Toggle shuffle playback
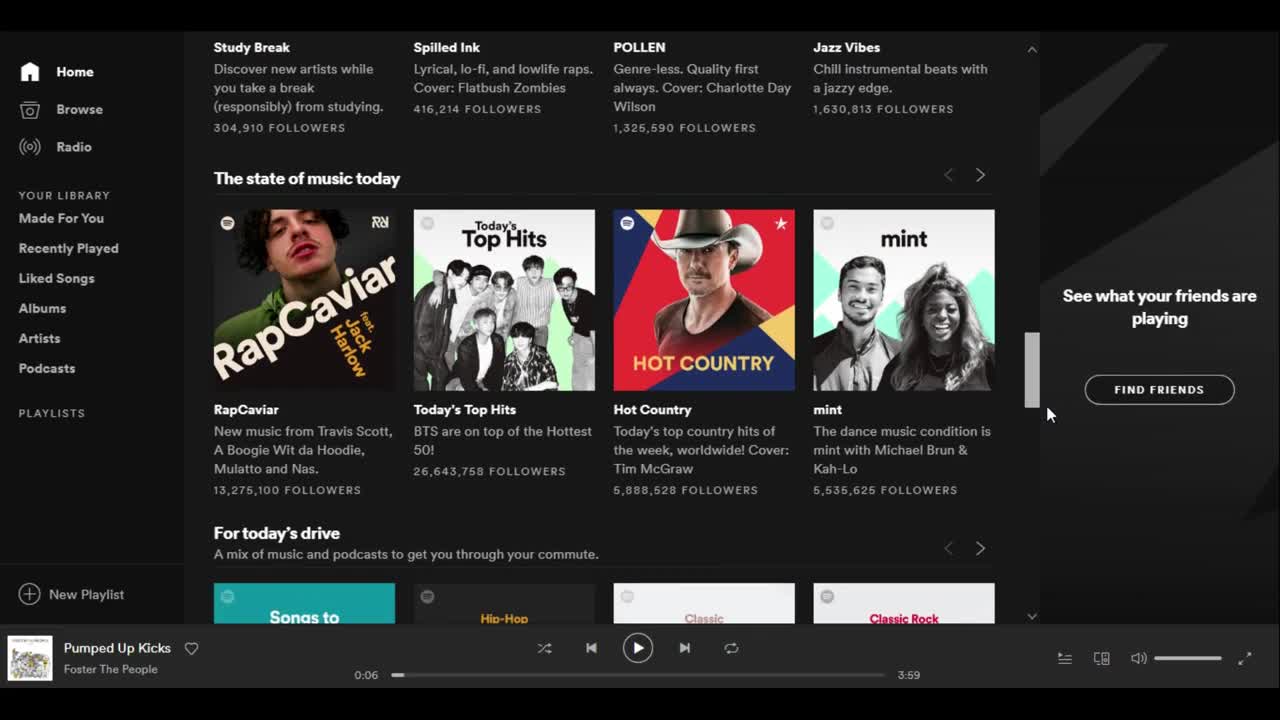This screenshot has width=1280, height=720. (544, 648)
